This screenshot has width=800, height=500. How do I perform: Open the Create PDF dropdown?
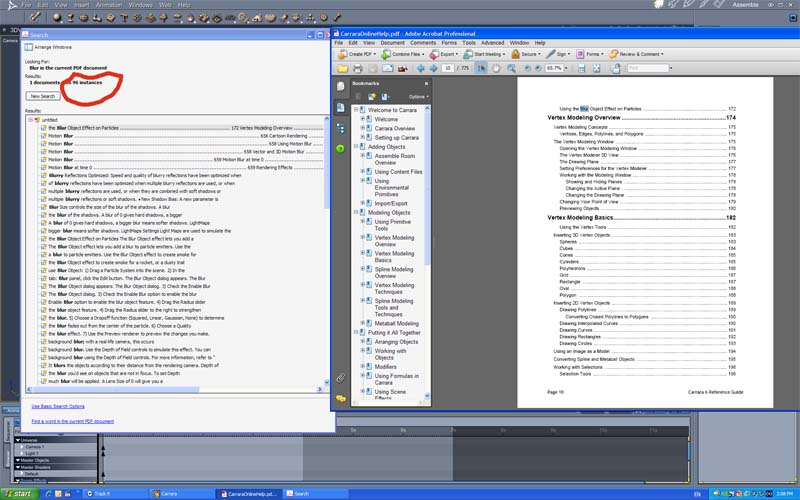357,54
